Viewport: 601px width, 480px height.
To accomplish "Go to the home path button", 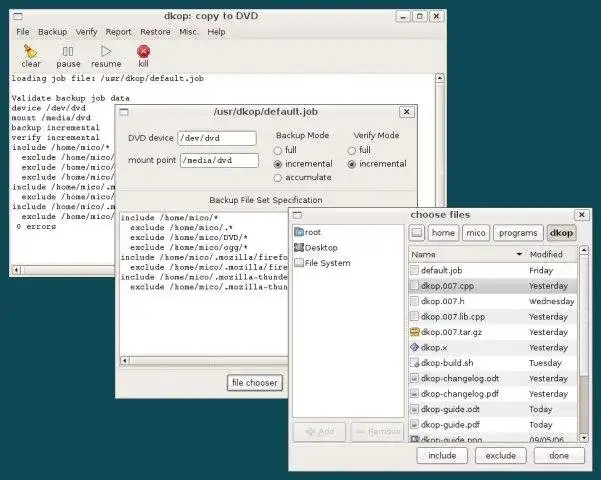I will click(443, 233).
